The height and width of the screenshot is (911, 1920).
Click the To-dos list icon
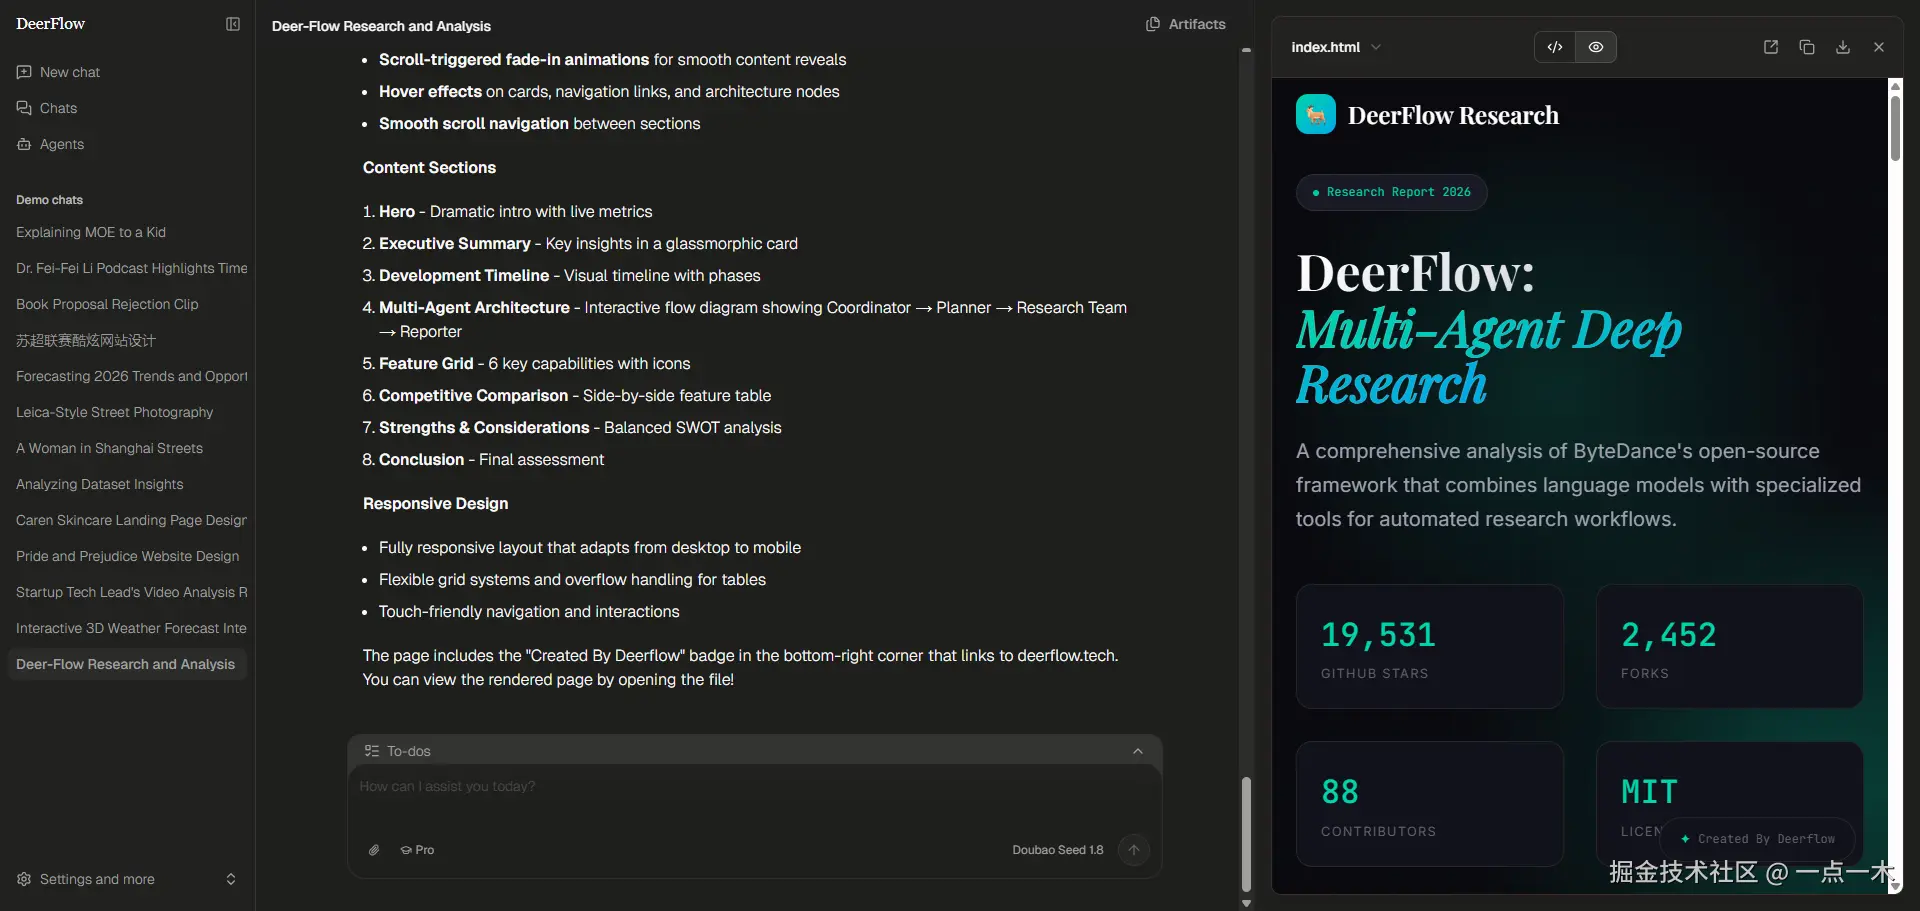(372, 751)
